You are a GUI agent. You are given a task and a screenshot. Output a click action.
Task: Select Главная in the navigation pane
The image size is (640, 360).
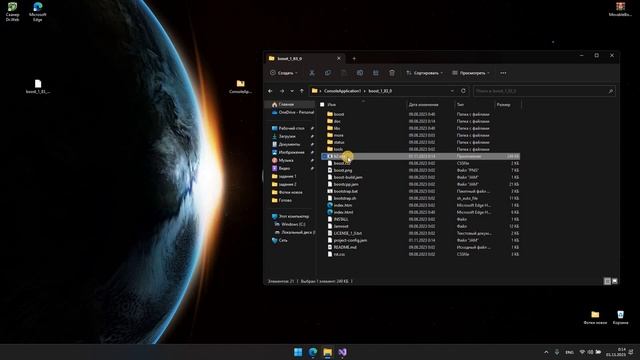click(x=289, y=104)
